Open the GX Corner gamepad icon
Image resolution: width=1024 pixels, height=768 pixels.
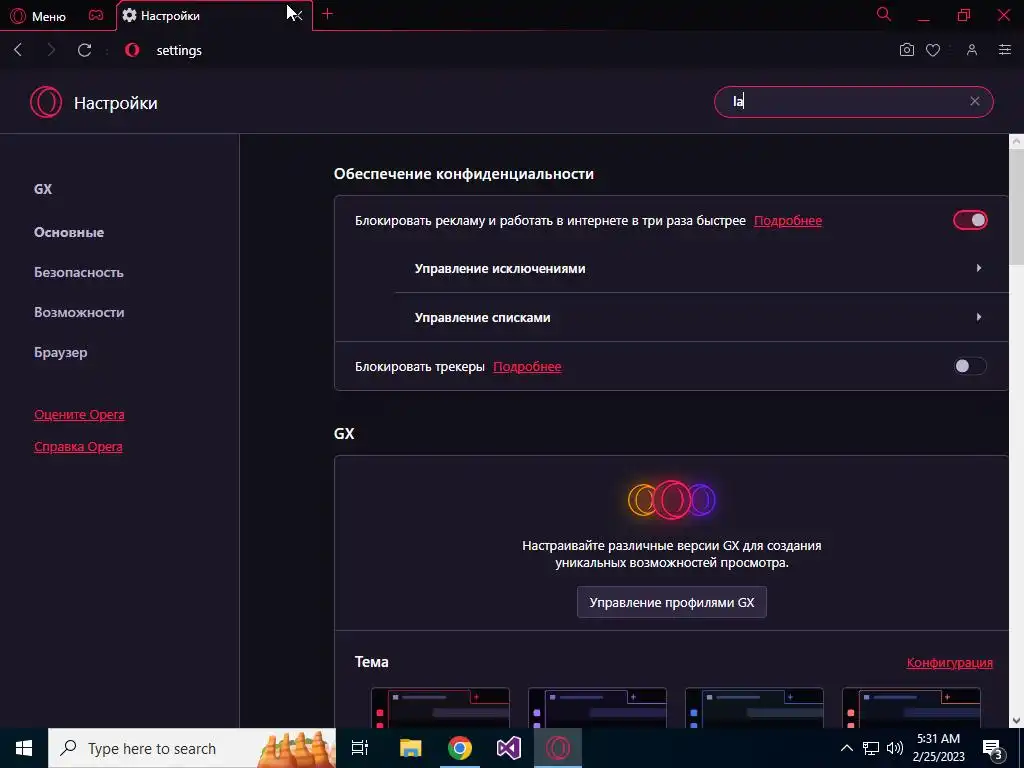click(96, 15)
